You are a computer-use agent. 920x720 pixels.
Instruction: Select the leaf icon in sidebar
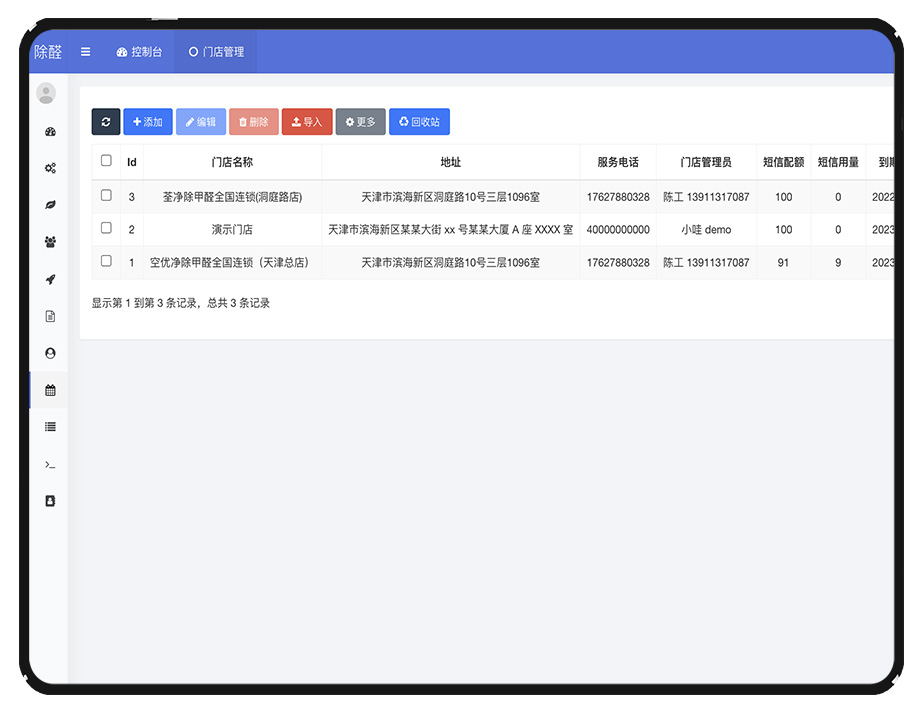click(x=50, y=205)
